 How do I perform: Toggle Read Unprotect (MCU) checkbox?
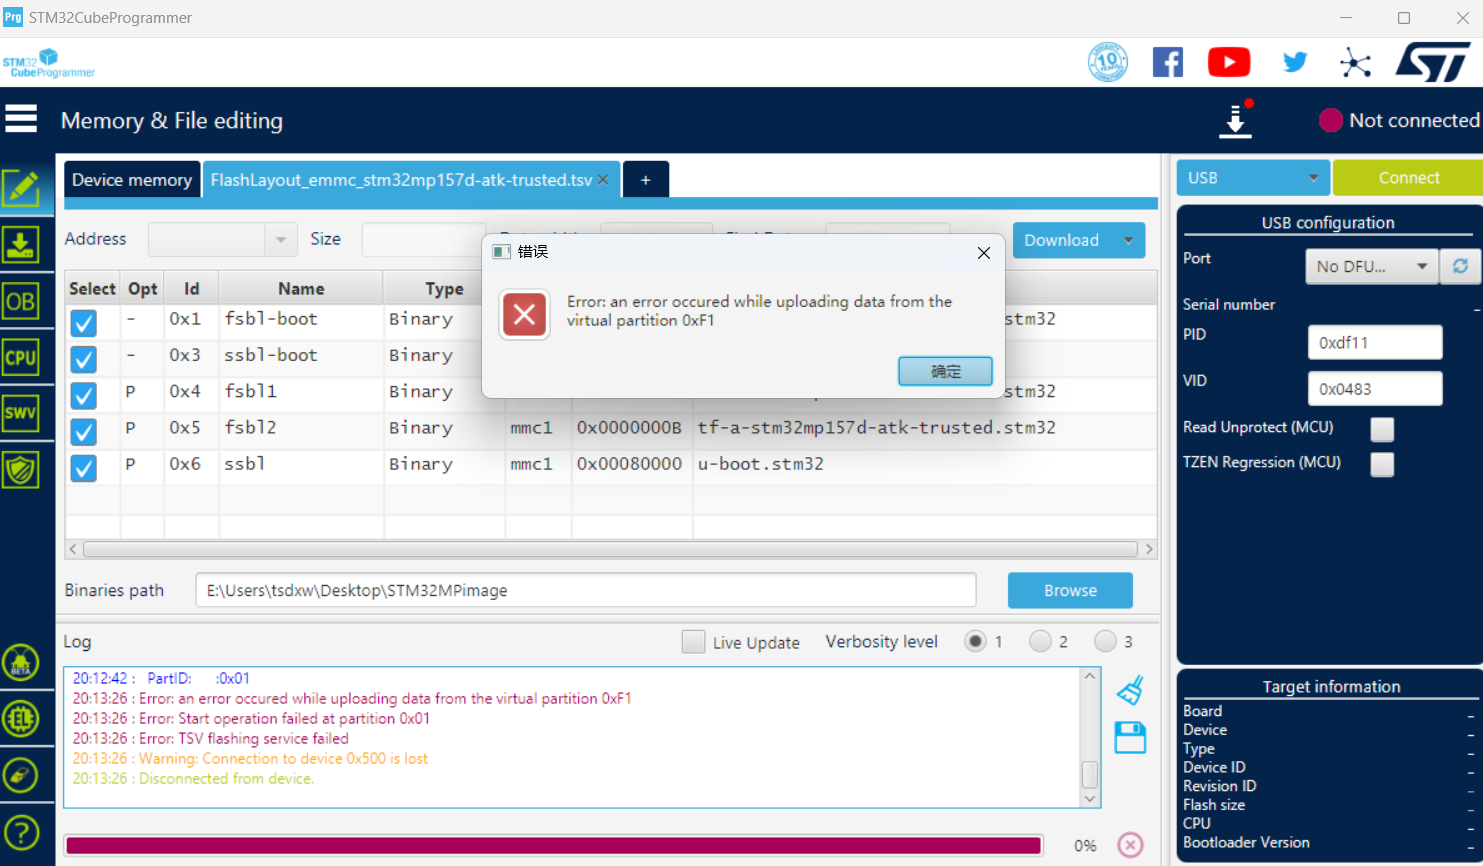[x=1382, y=429]
